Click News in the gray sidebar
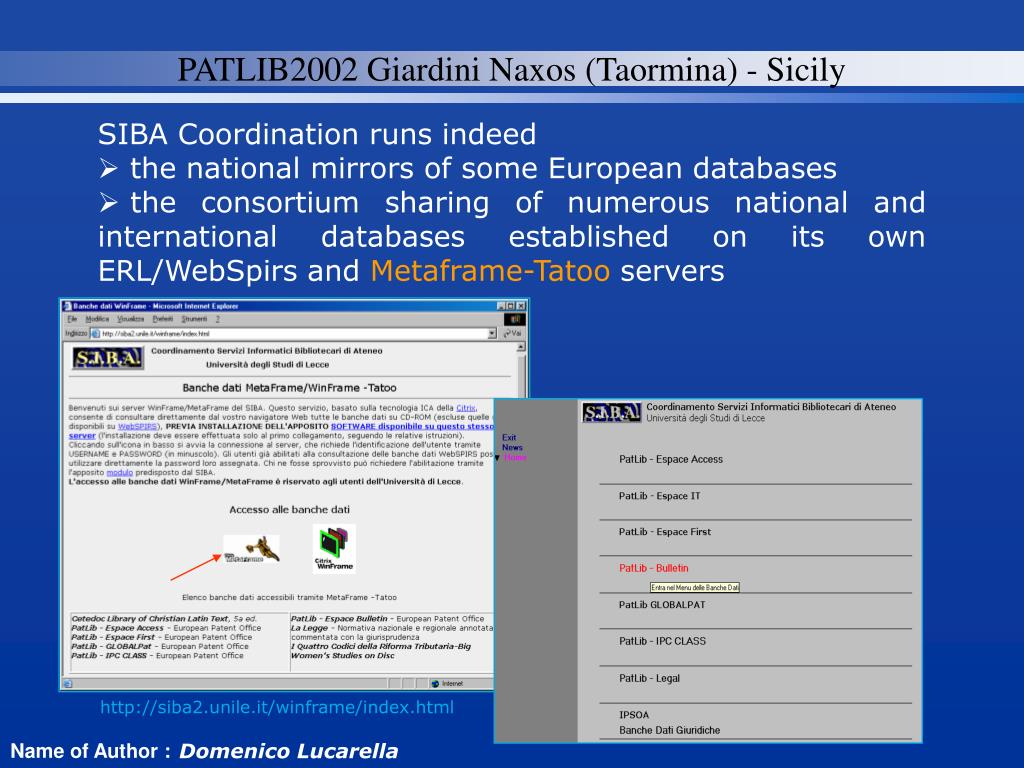This screenshot has height=768, width=1024. tap(512, 447)
